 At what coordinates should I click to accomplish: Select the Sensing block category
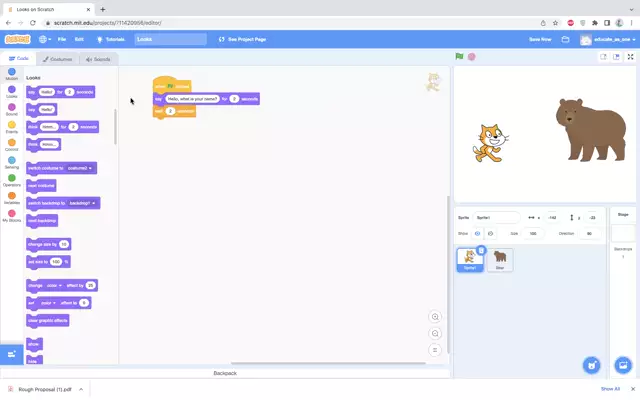[x=12, y=162]
